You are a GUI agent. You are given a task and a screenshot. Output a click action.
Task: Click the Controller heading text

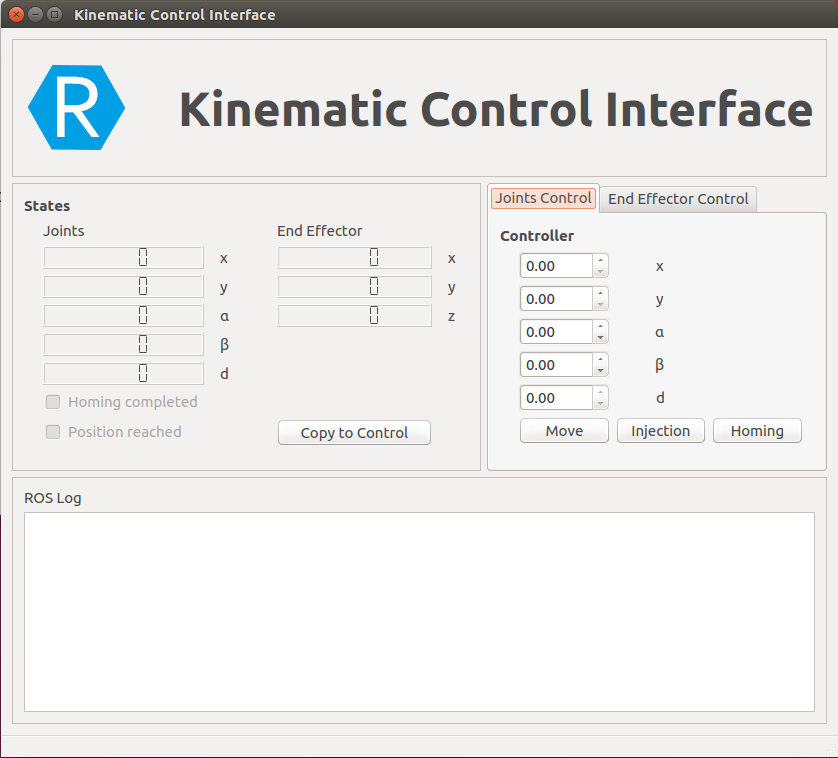tap(537, 236)
